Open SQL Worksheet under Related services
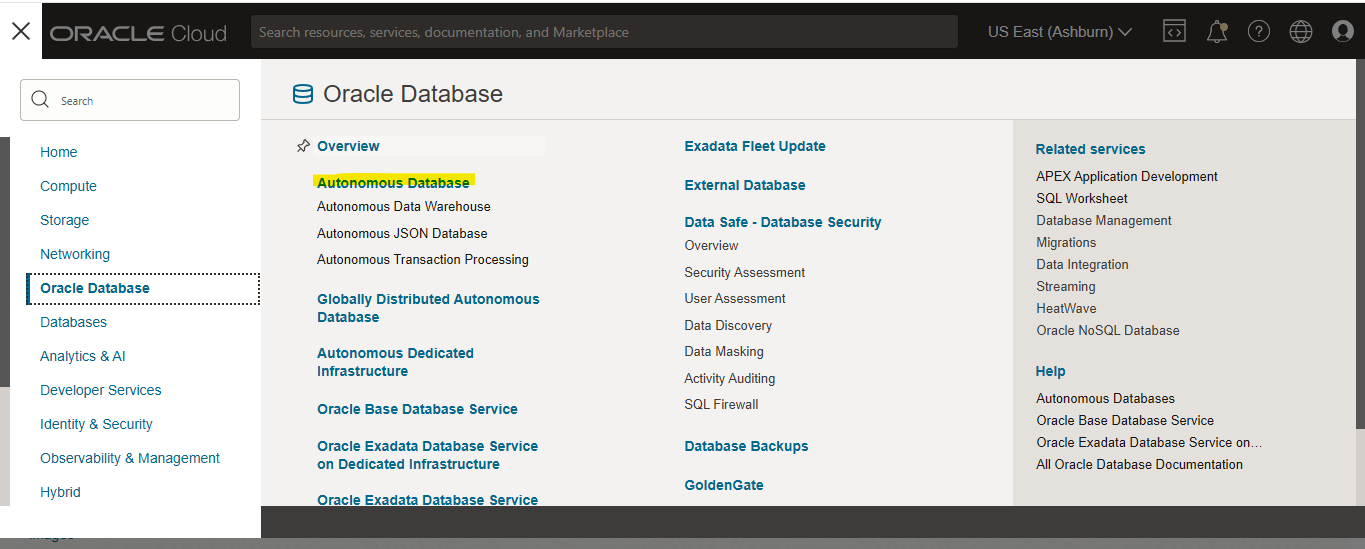The image size is (1365, 549). click(x=1082, y=198)
